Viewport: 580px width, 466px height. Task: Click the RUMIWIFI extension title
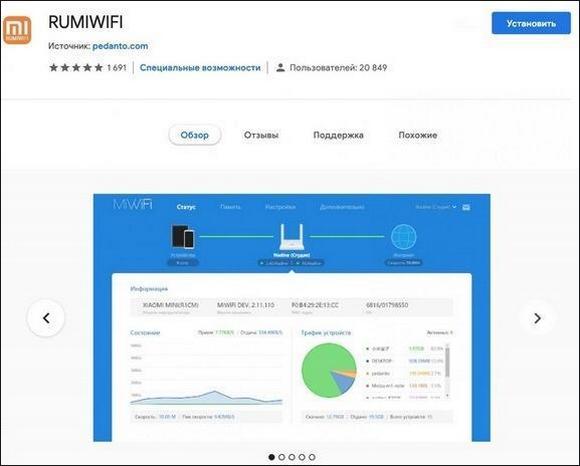point(85,22)
